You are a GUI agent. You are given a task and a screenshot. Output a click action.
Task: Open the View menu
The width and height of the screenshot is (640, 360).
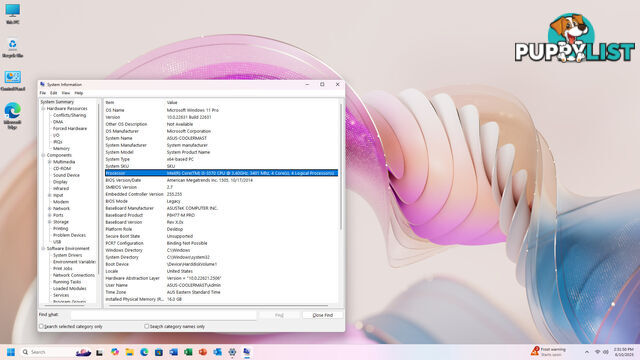[x=65, y=93]
